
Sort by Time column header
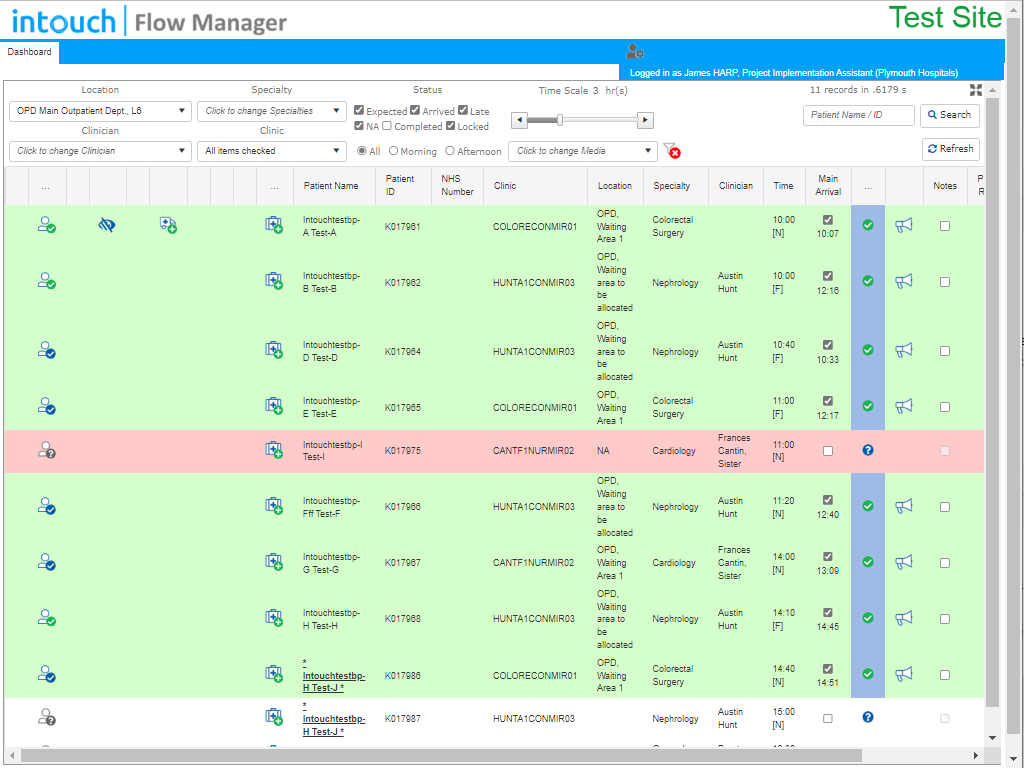pyautogui.click(x=783, y=185)
